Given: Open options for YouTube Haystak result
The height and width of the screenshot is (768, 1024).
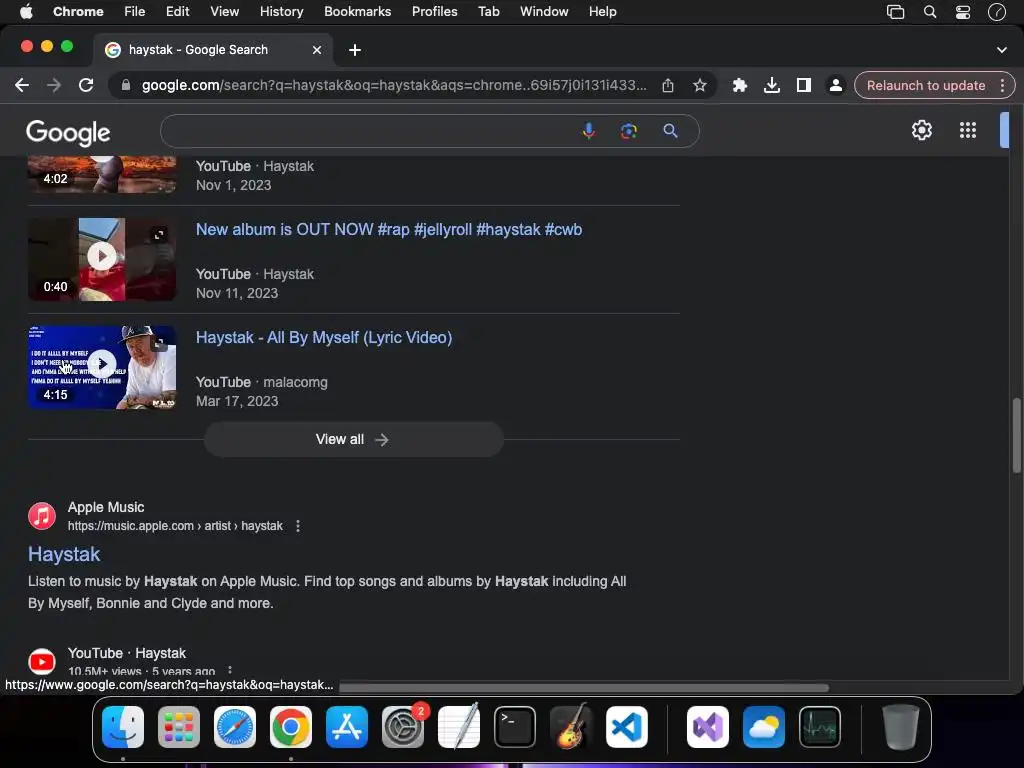Looking at the screenshot, I should pos(230,670).
